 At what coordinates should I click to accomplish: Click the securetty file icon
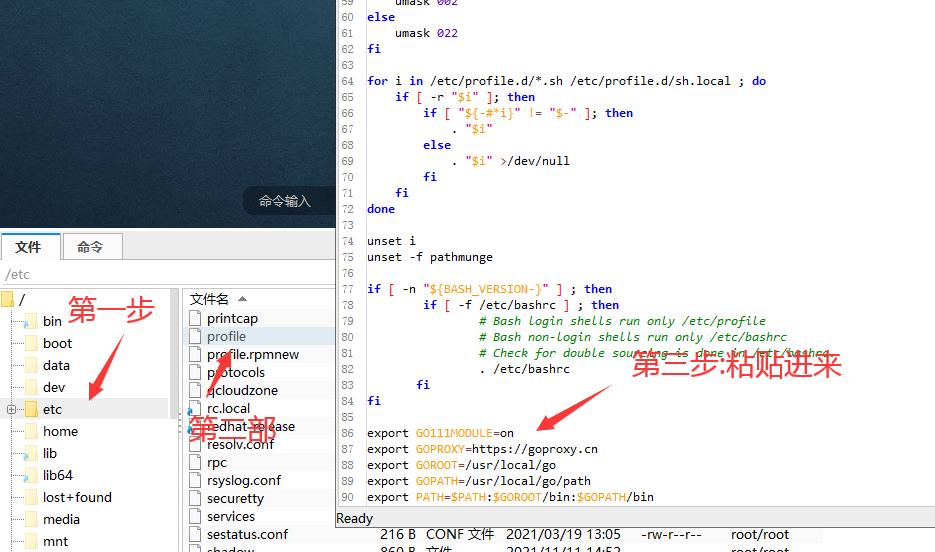[195, 498]
